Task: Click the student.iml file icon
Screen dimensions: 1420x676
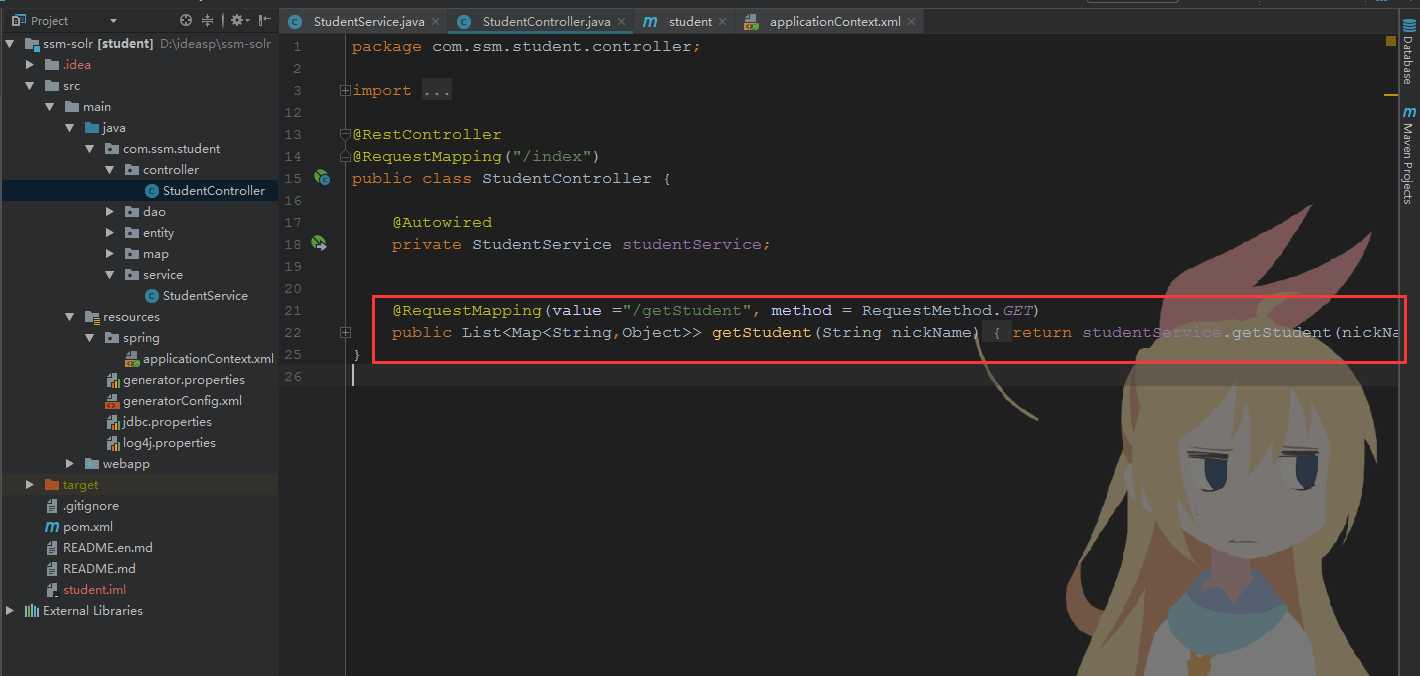Action: click(x=53, y=590)
